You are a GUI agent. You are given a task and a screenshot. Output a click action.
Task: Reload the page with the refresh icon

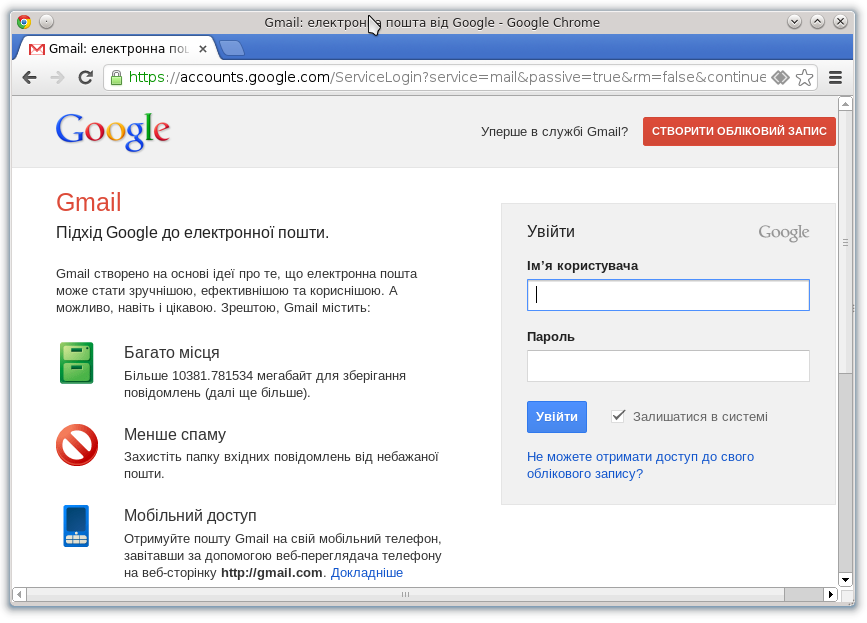[x=86, y=77]
